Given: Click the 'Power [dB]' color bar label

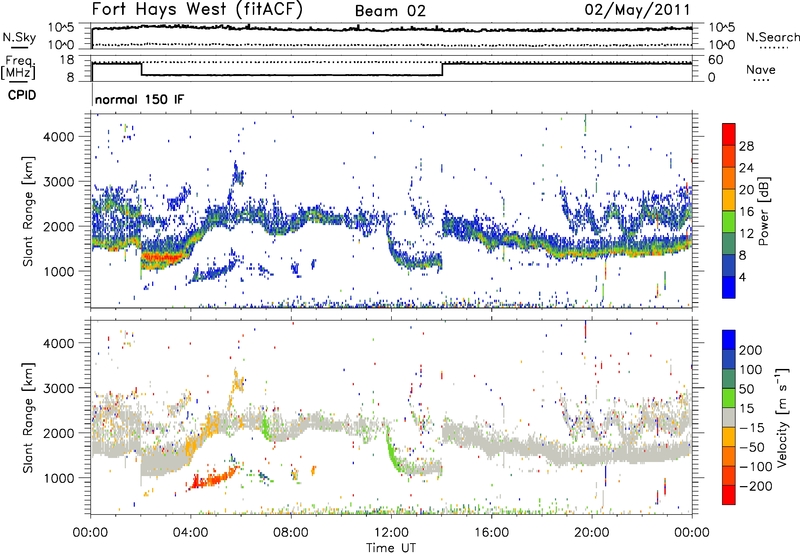Looking at the screenshot, I should point(764,211).
